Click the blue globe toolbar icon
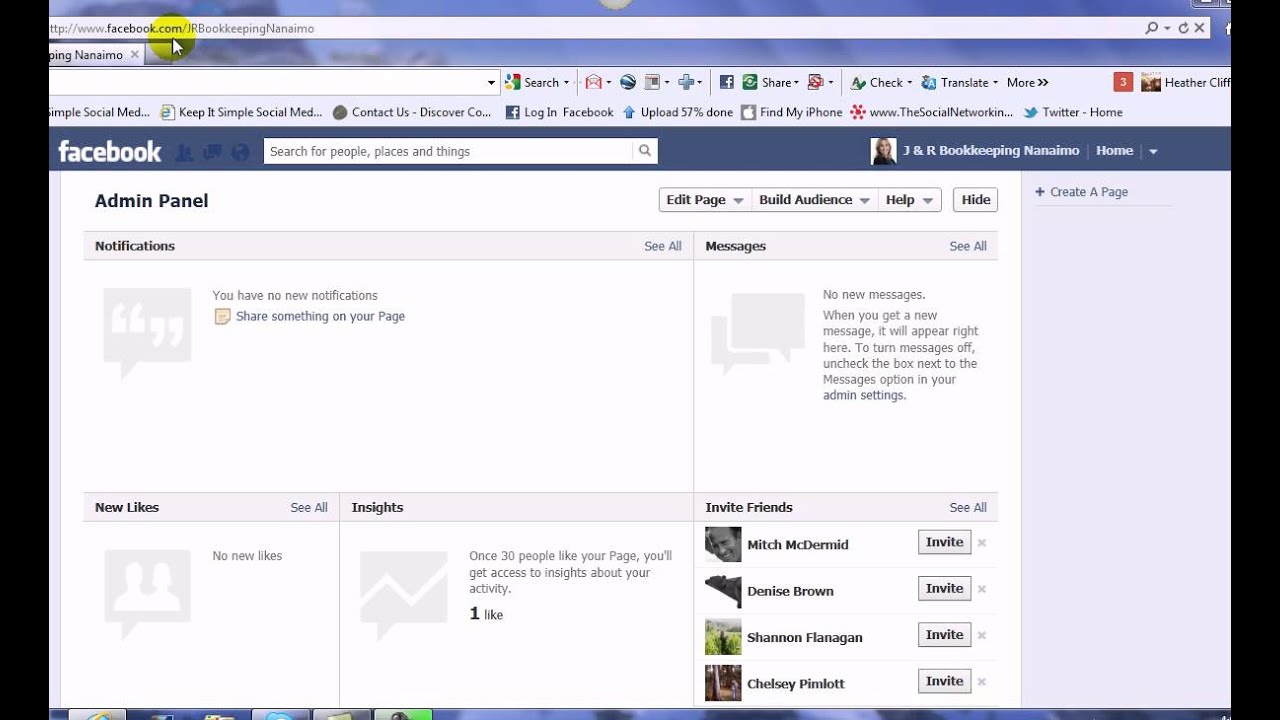This screenshot has height=720, width=1280. pyautogui.click(x=628, y=83)
